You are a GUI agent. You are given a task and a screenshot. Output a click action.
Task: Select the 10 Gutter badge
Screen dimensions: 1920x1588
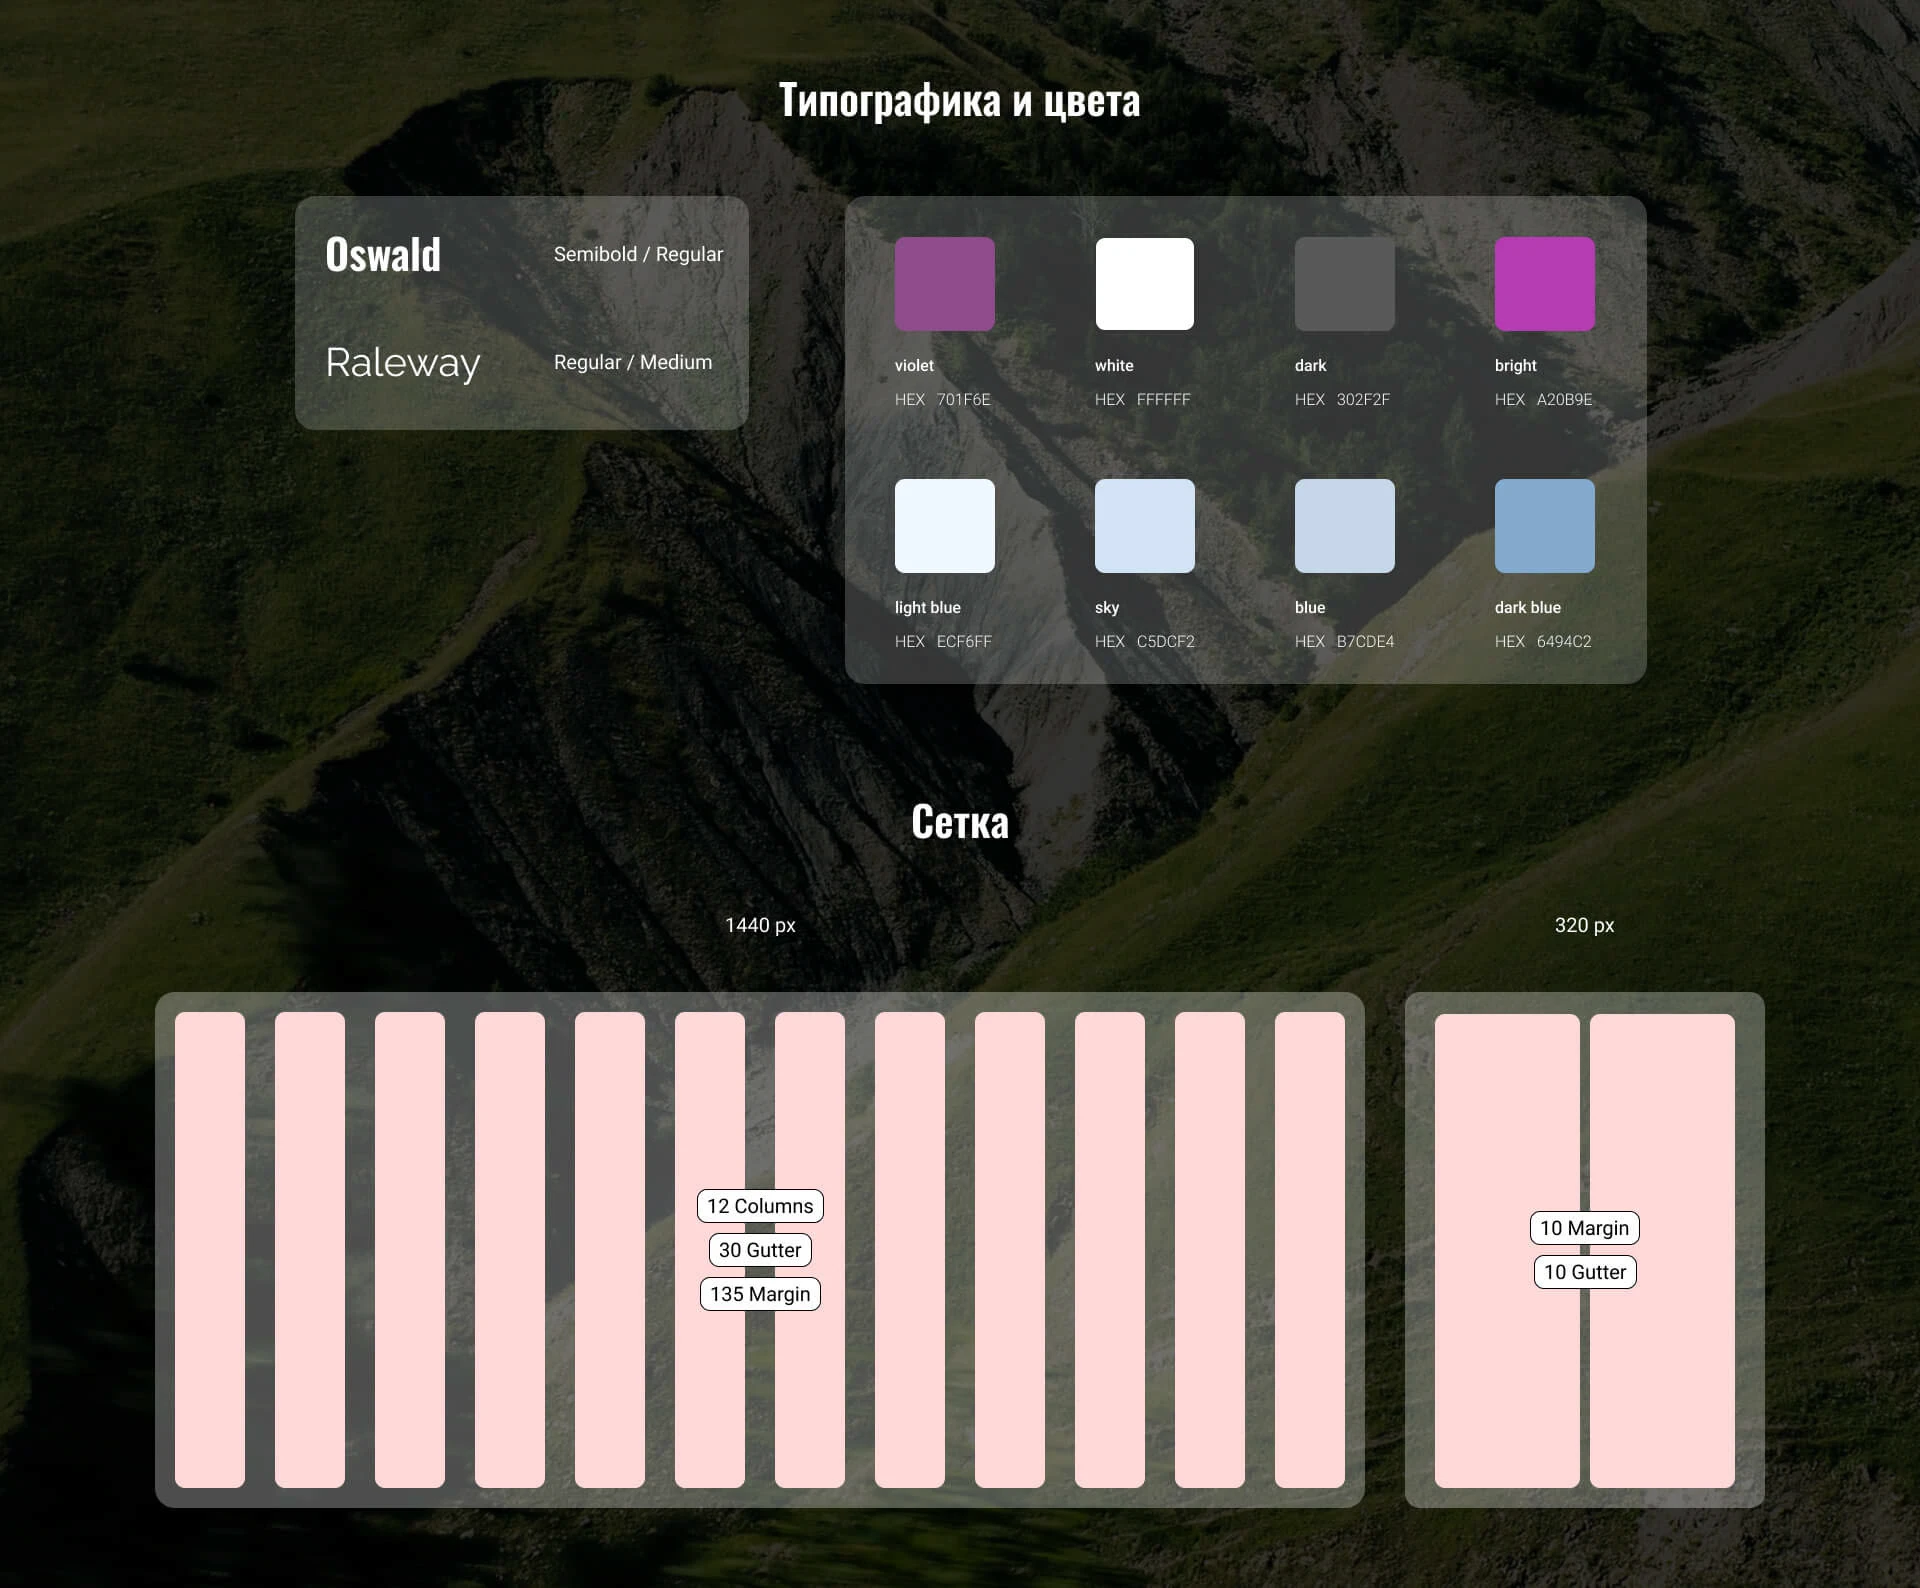click(x=1585, y=1272)
